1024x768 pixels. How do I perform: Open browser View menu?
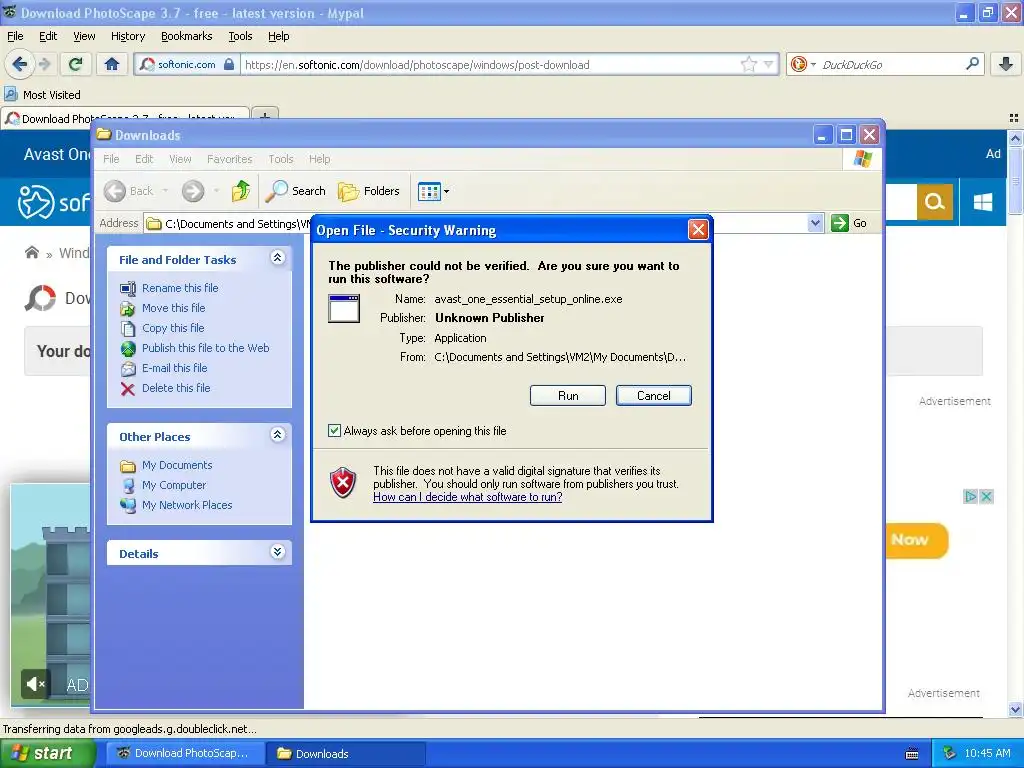pyautogui.click(x=84, y=36)
